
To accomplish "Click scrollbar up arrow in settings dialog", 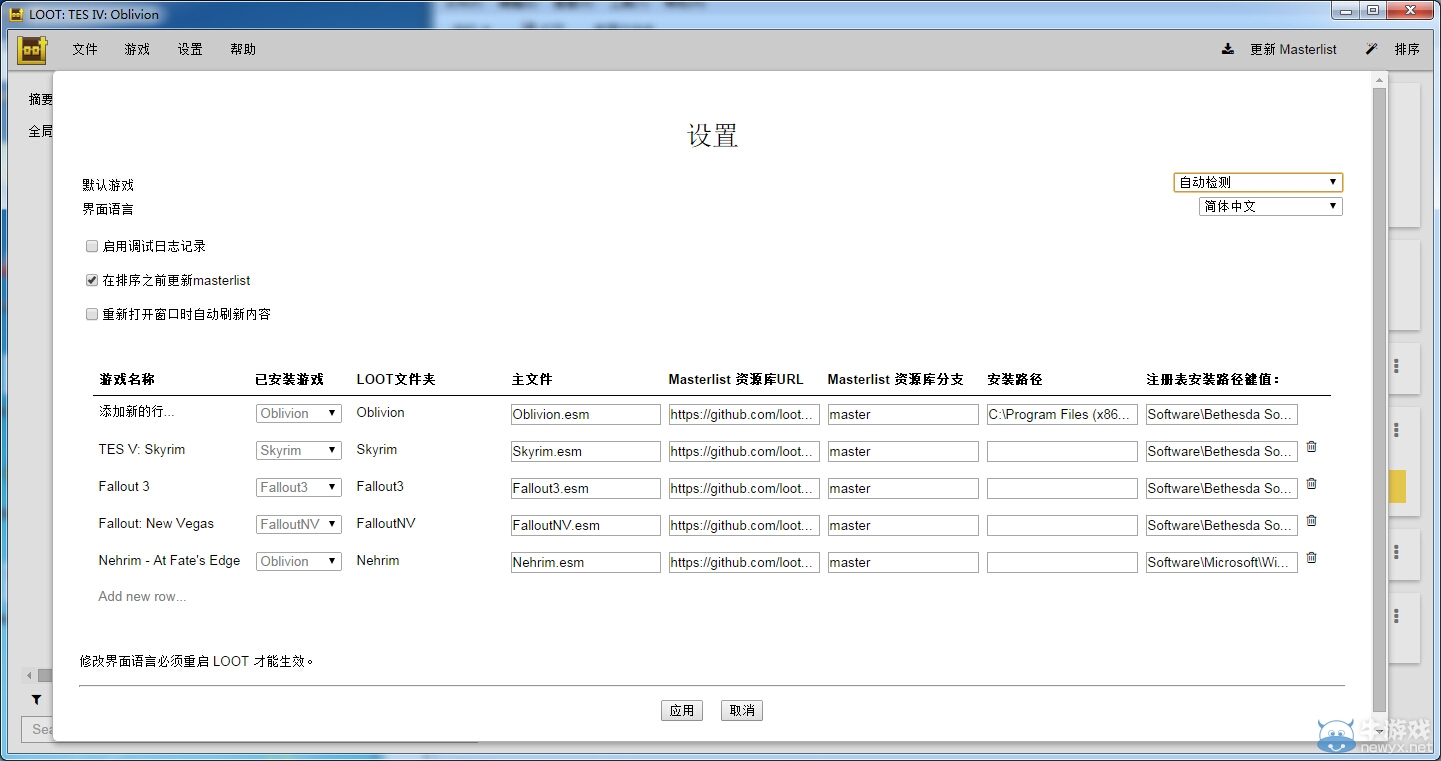I will tap(1379, 79).
